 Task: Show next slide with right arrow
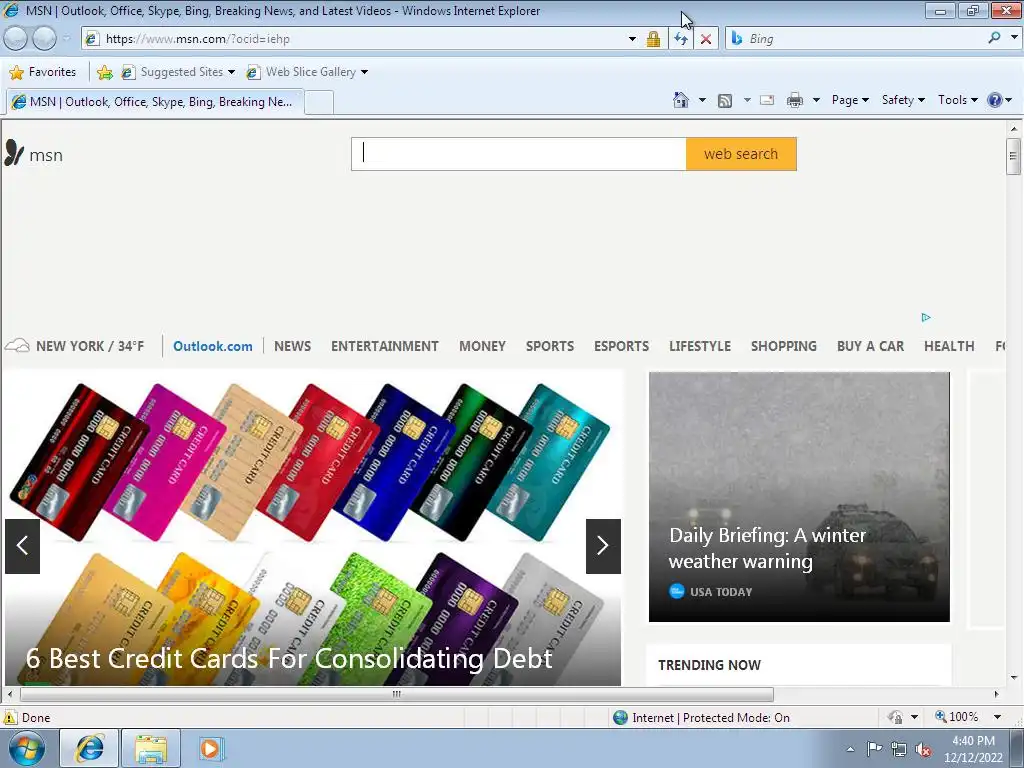(603, 546)
